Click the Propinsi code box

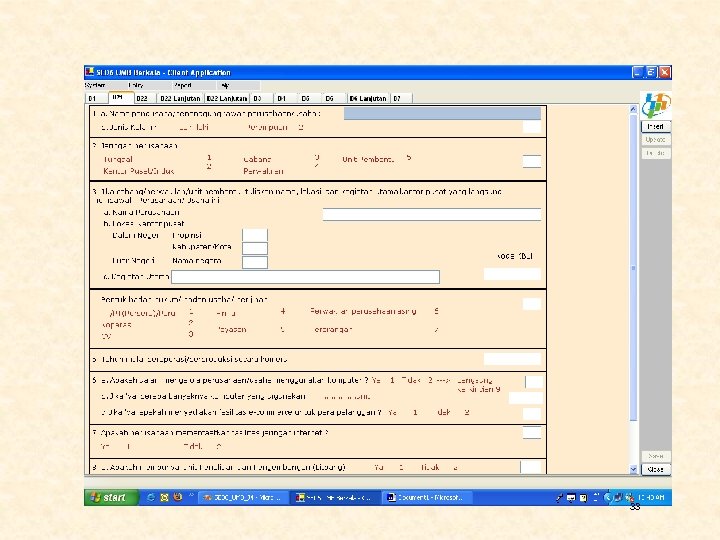pyautogui.click(x=255, y=235)
